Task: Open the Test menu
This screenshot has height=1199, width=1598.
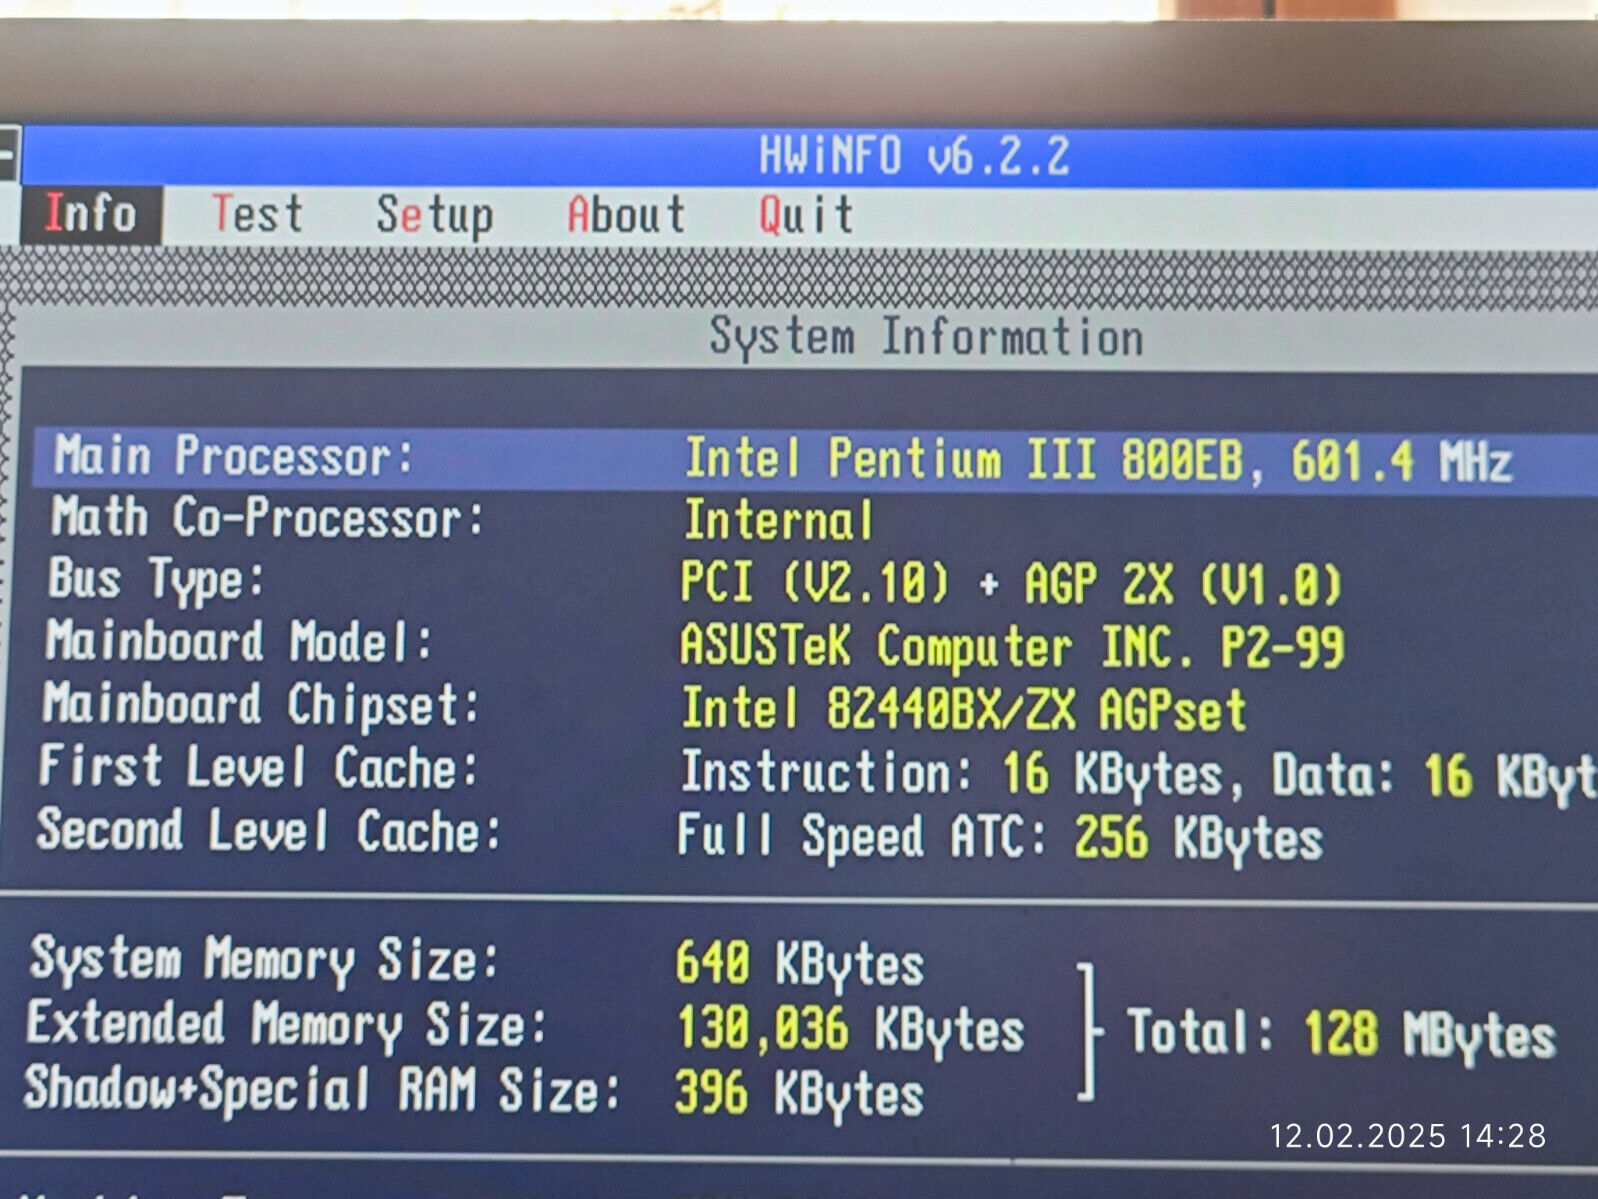Action: coord(257,214)
